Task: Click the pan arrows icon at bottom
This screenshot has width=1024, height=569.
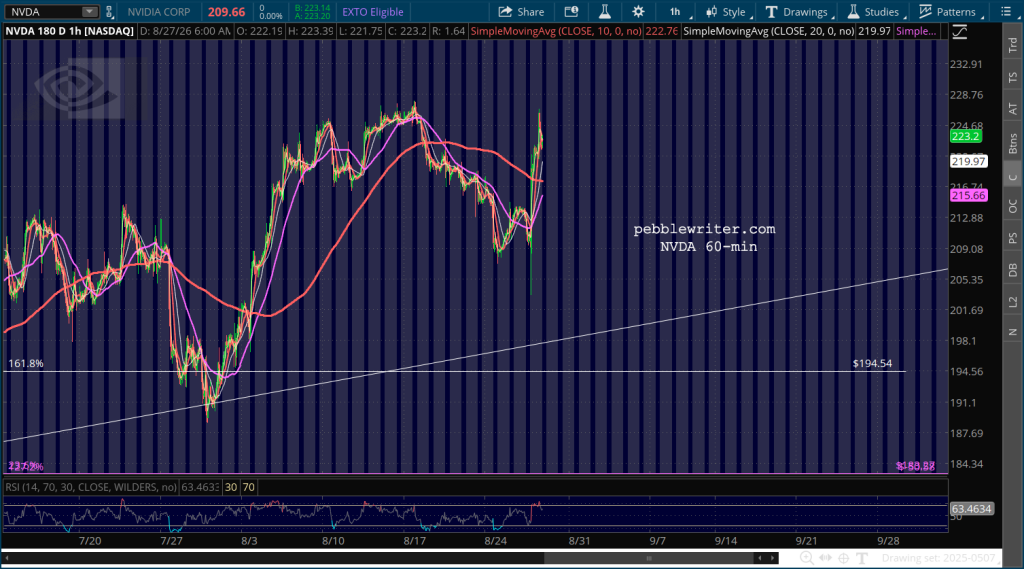Action: tap(825, 558)
